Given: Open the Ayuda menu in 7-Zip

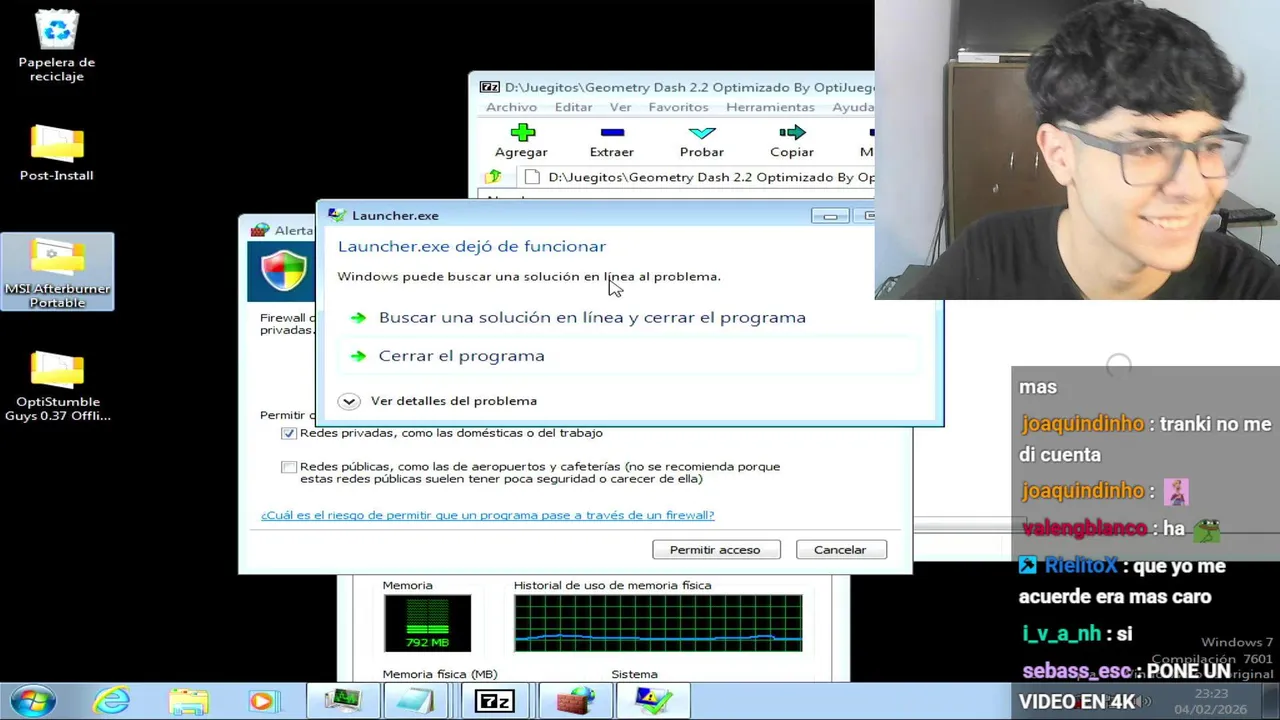Looking at the screenshot, I should (x=852, y=107).
